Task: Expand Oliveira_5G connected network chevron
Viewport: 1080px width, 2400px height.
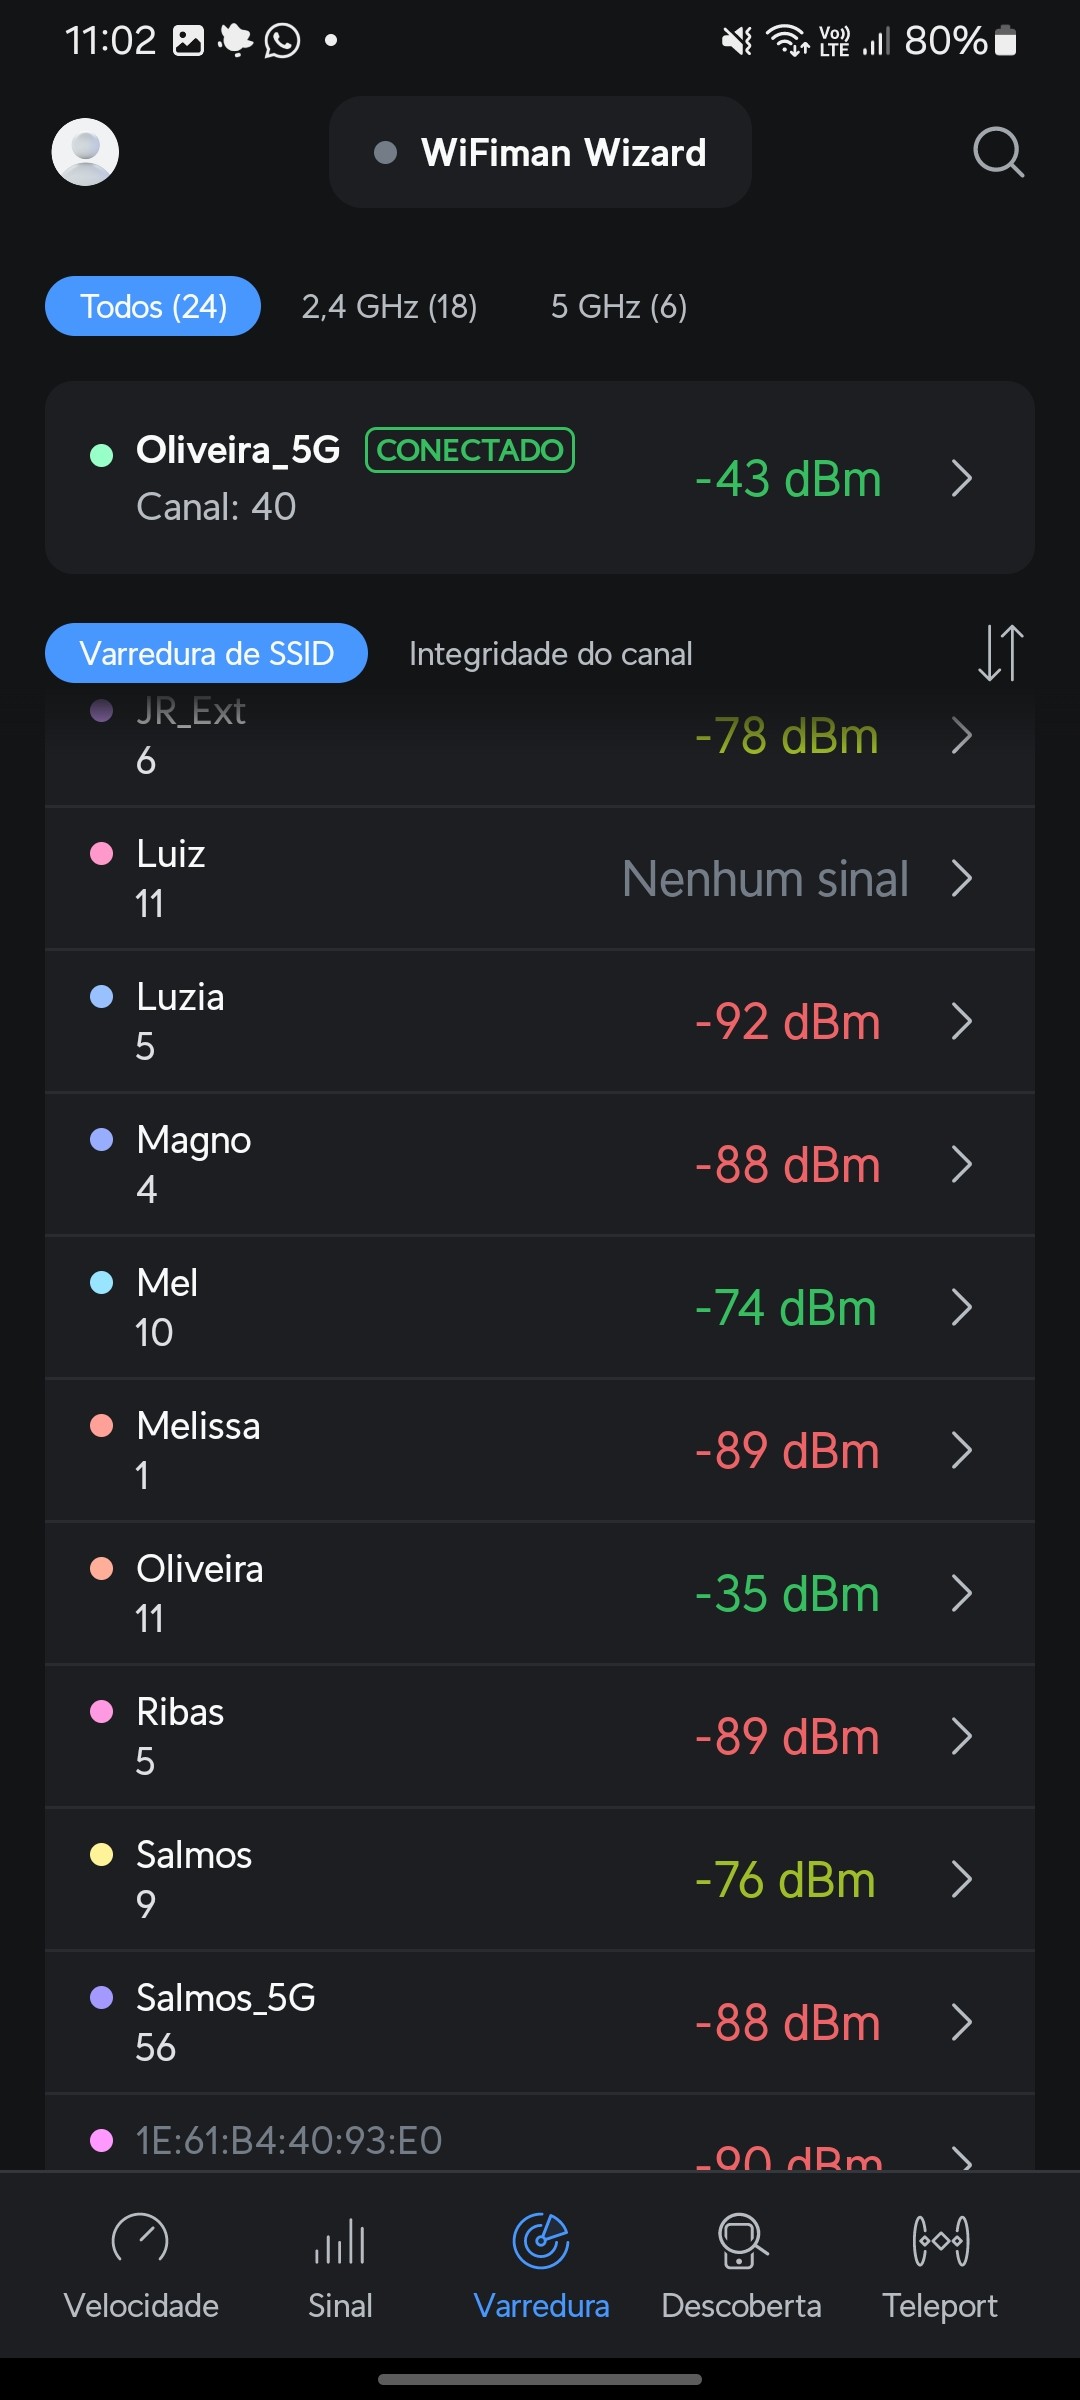Action: (962, 478)
